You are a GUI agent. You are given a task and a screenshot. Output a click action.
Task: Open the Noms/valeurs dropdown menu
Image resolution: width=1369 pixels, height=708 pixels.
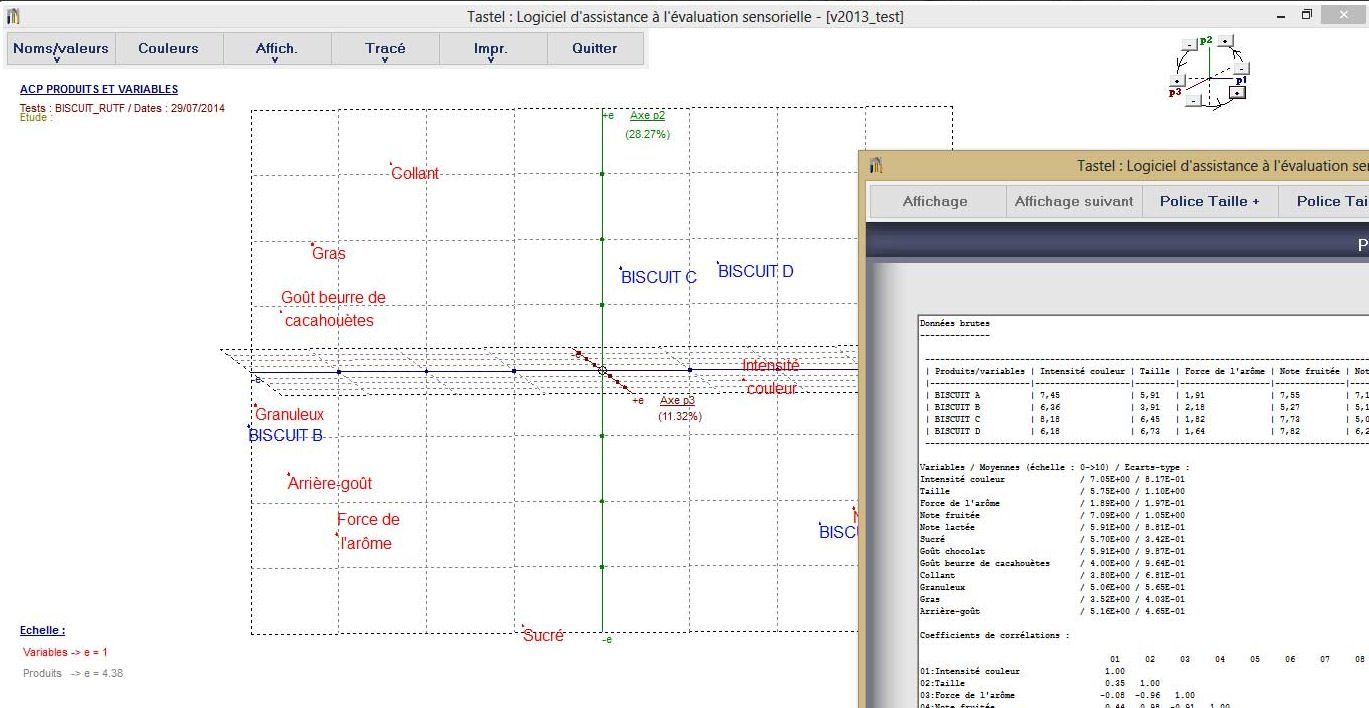(60, 48)
